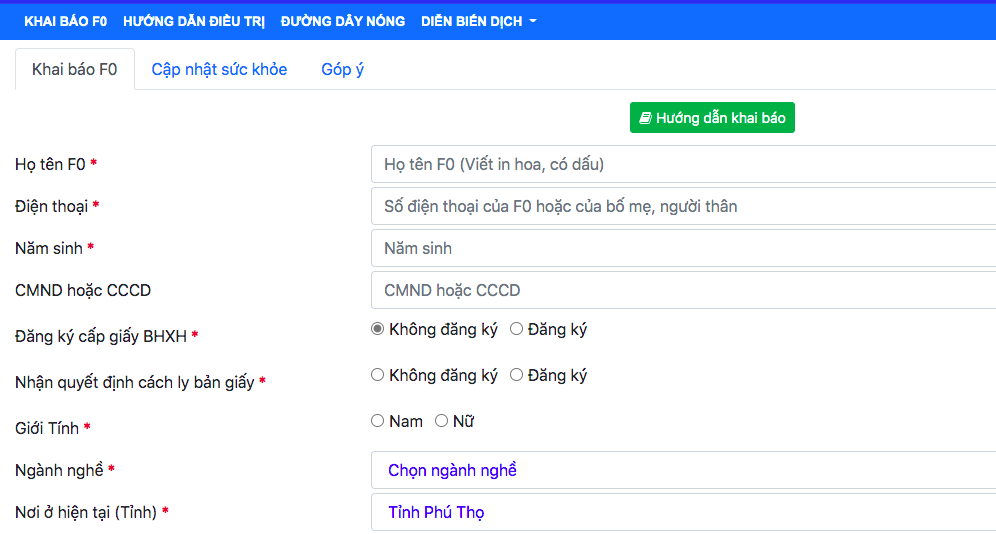The height and width of the screenshot is (534, 996).
Task: Select Đăng ký for quyết định cách ly bản giấy
Action: point(516,375)
